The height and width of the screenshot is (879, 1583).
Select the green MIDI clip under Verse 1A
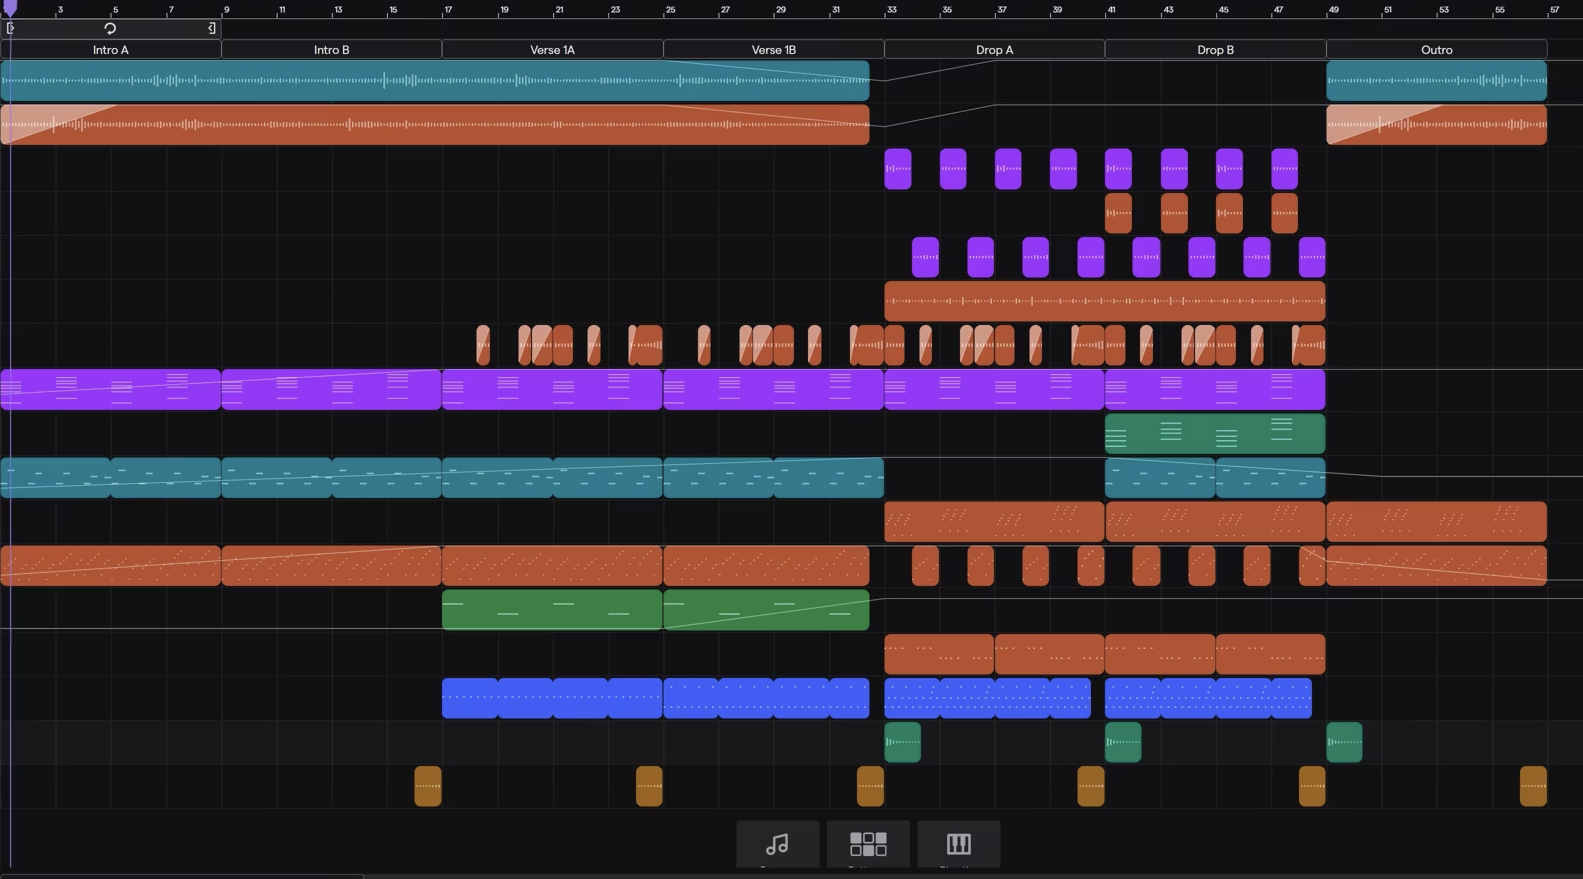(x=552, y=609)
